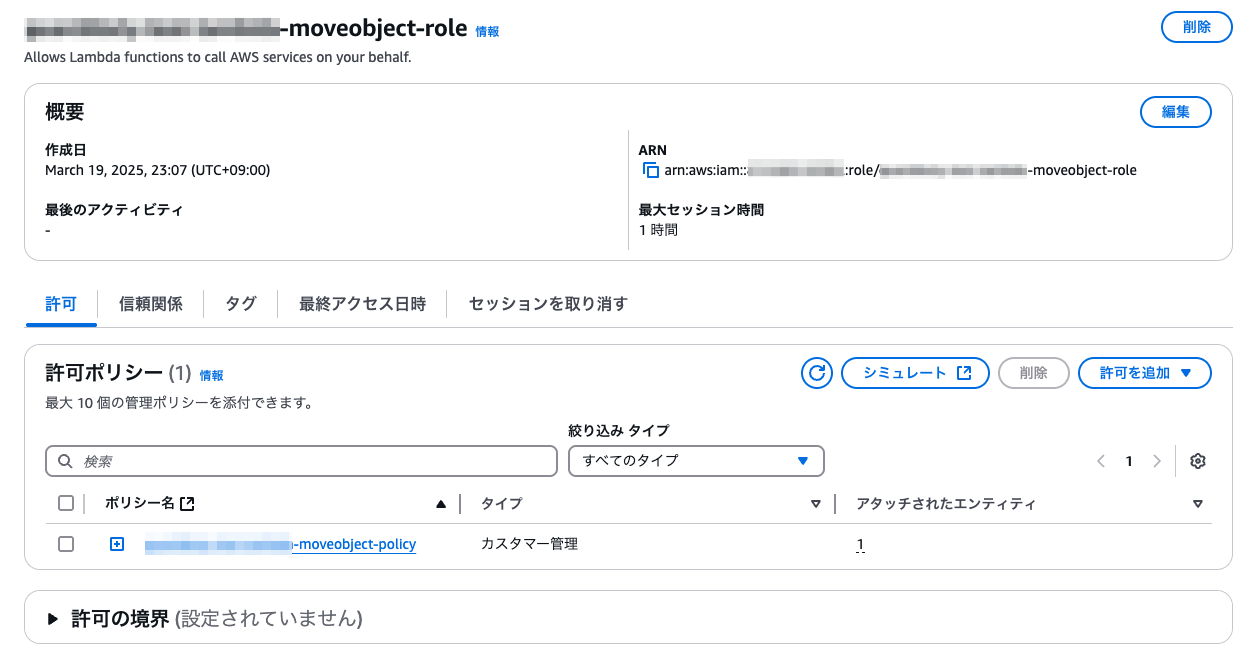Switch to the 信頼関係 tab
The image size is (1239, 653).
point(151,304)
